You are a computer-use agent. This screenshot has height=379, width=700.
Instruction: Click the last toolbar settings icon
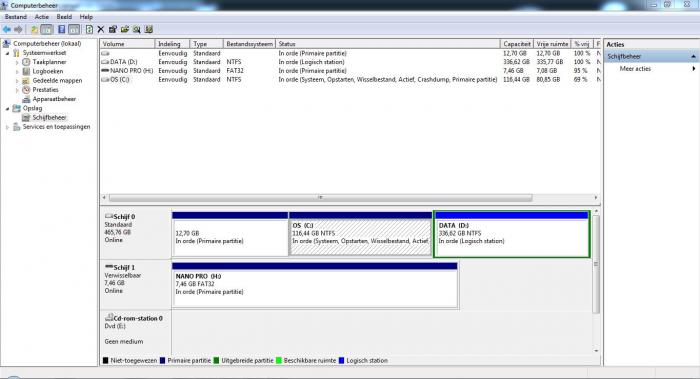pyautogui.click(x=149, y=29)
